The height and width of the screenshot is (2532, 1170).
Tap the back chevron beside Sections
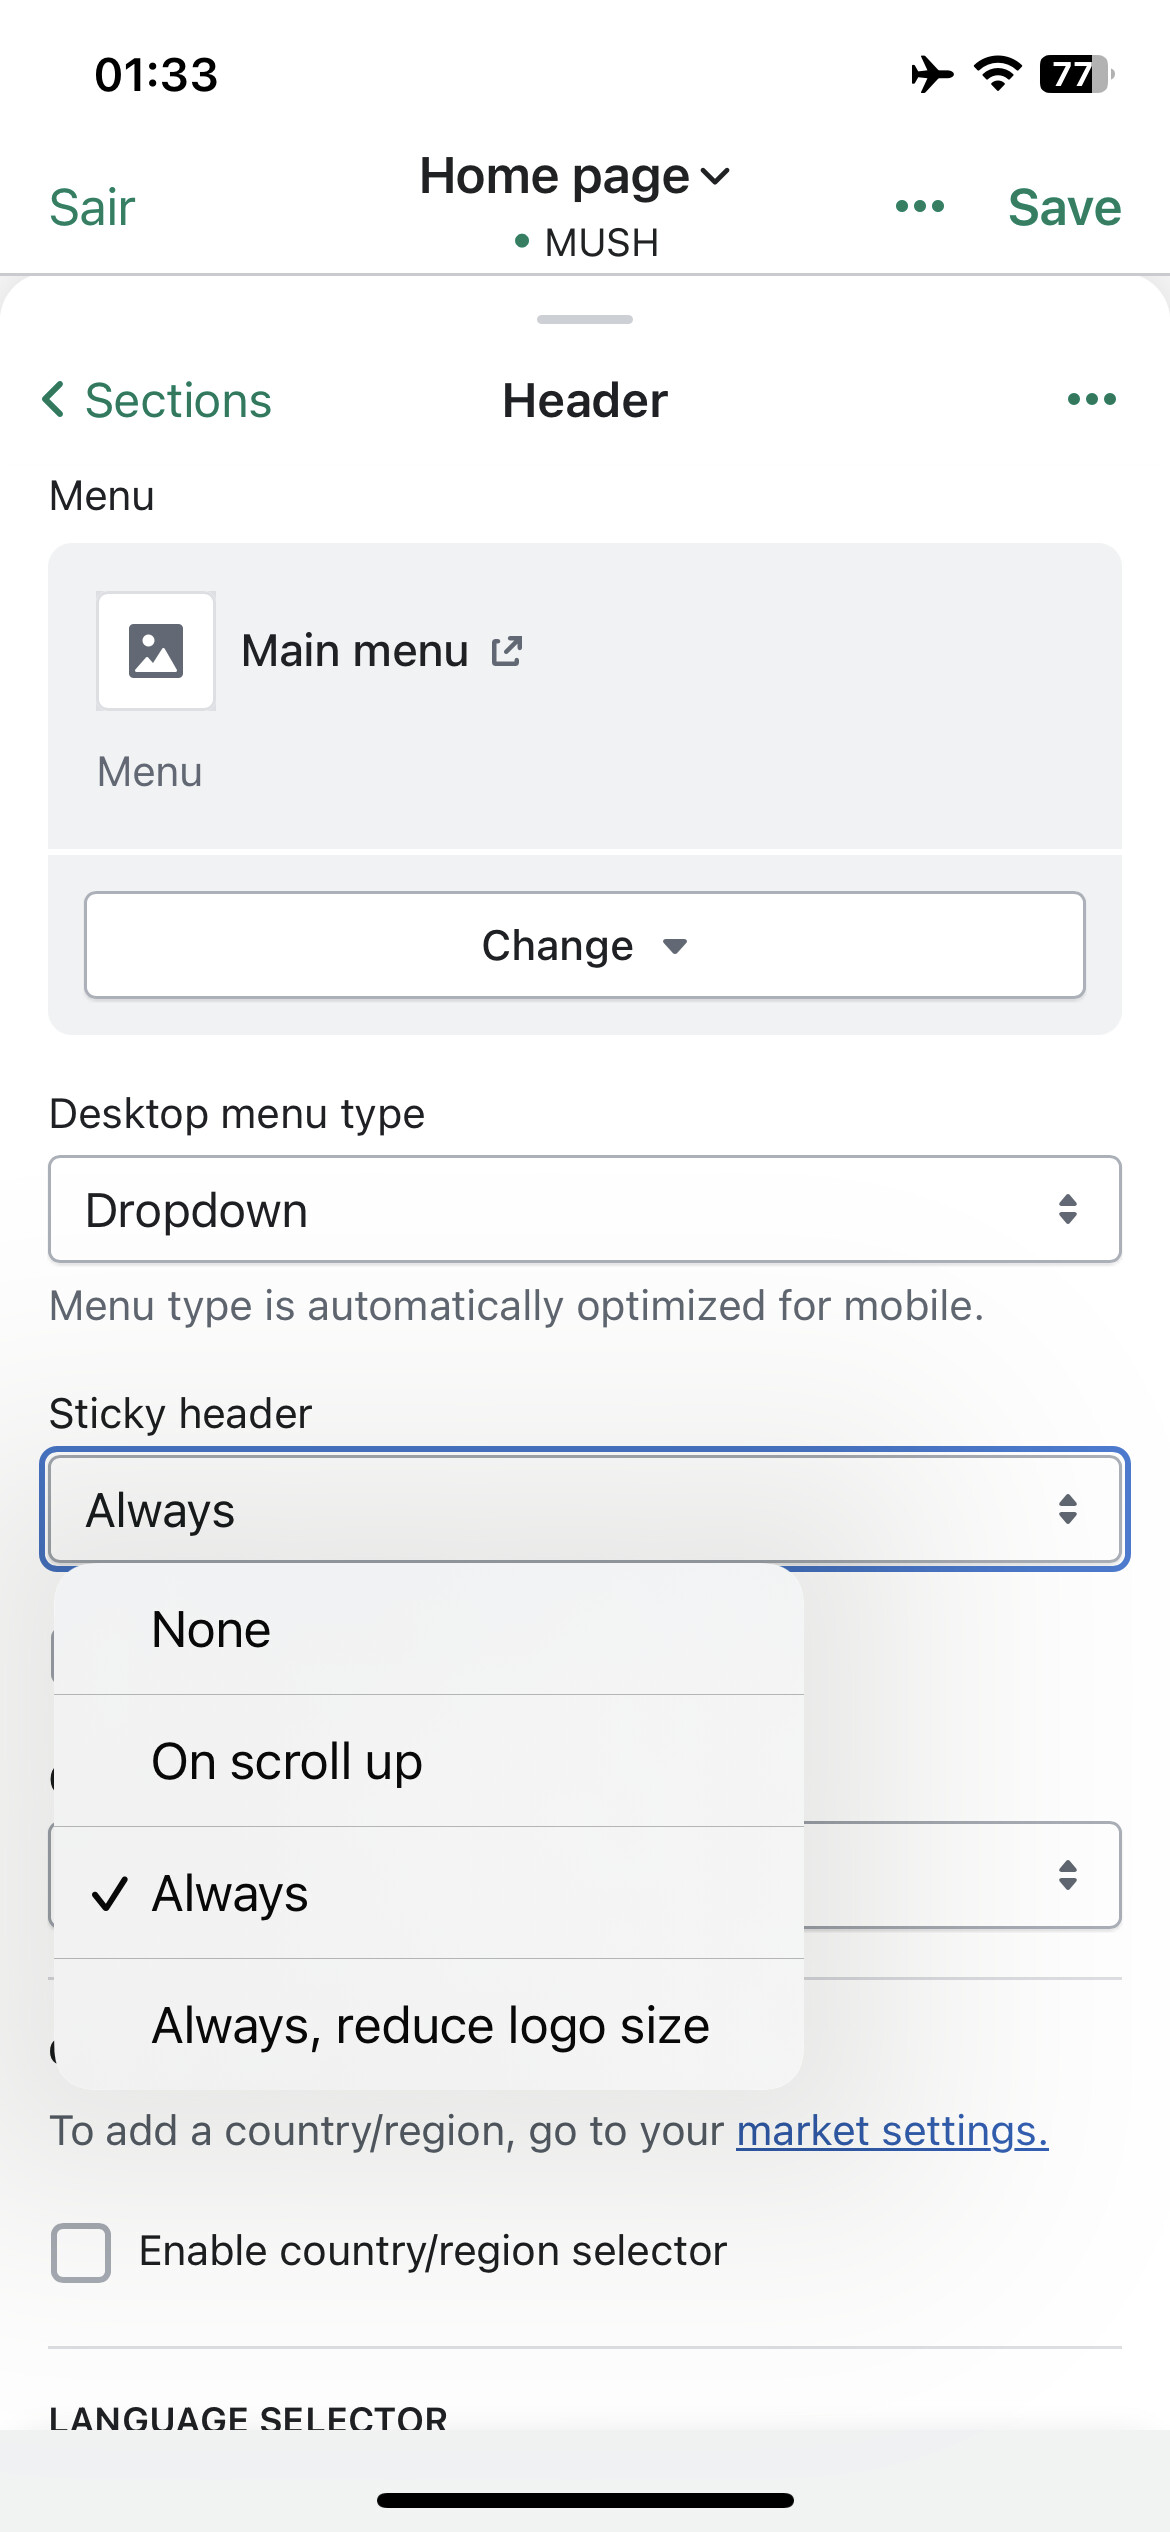(x=54, y=400)
